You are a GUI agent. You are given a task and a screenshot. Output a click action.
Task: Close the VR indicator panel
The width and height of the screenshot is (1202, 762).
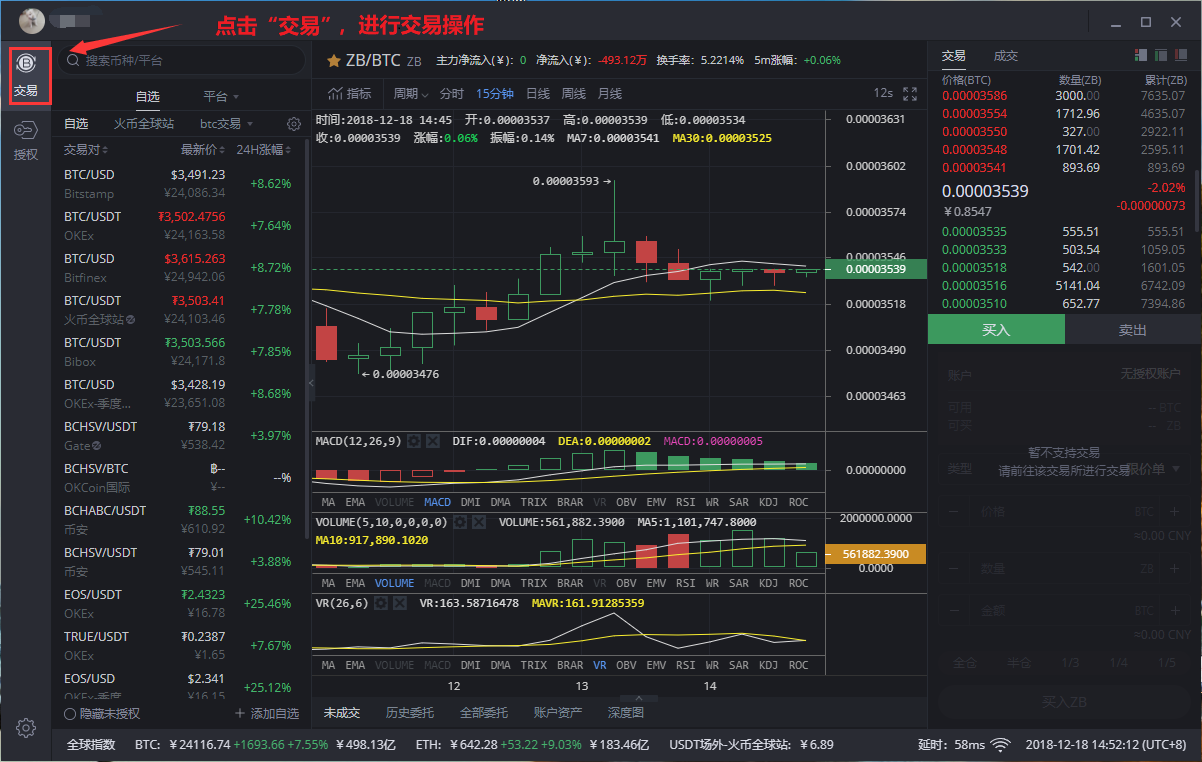399,603
